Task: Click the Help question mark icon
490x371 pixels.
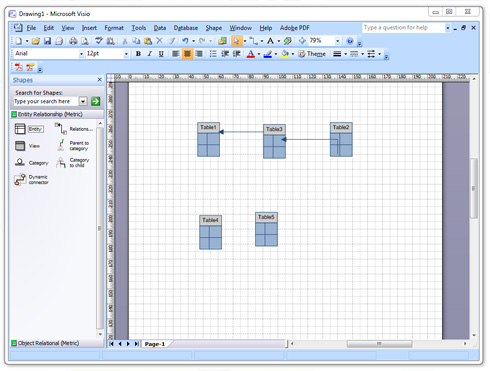Action: click(x=350, y=41)
